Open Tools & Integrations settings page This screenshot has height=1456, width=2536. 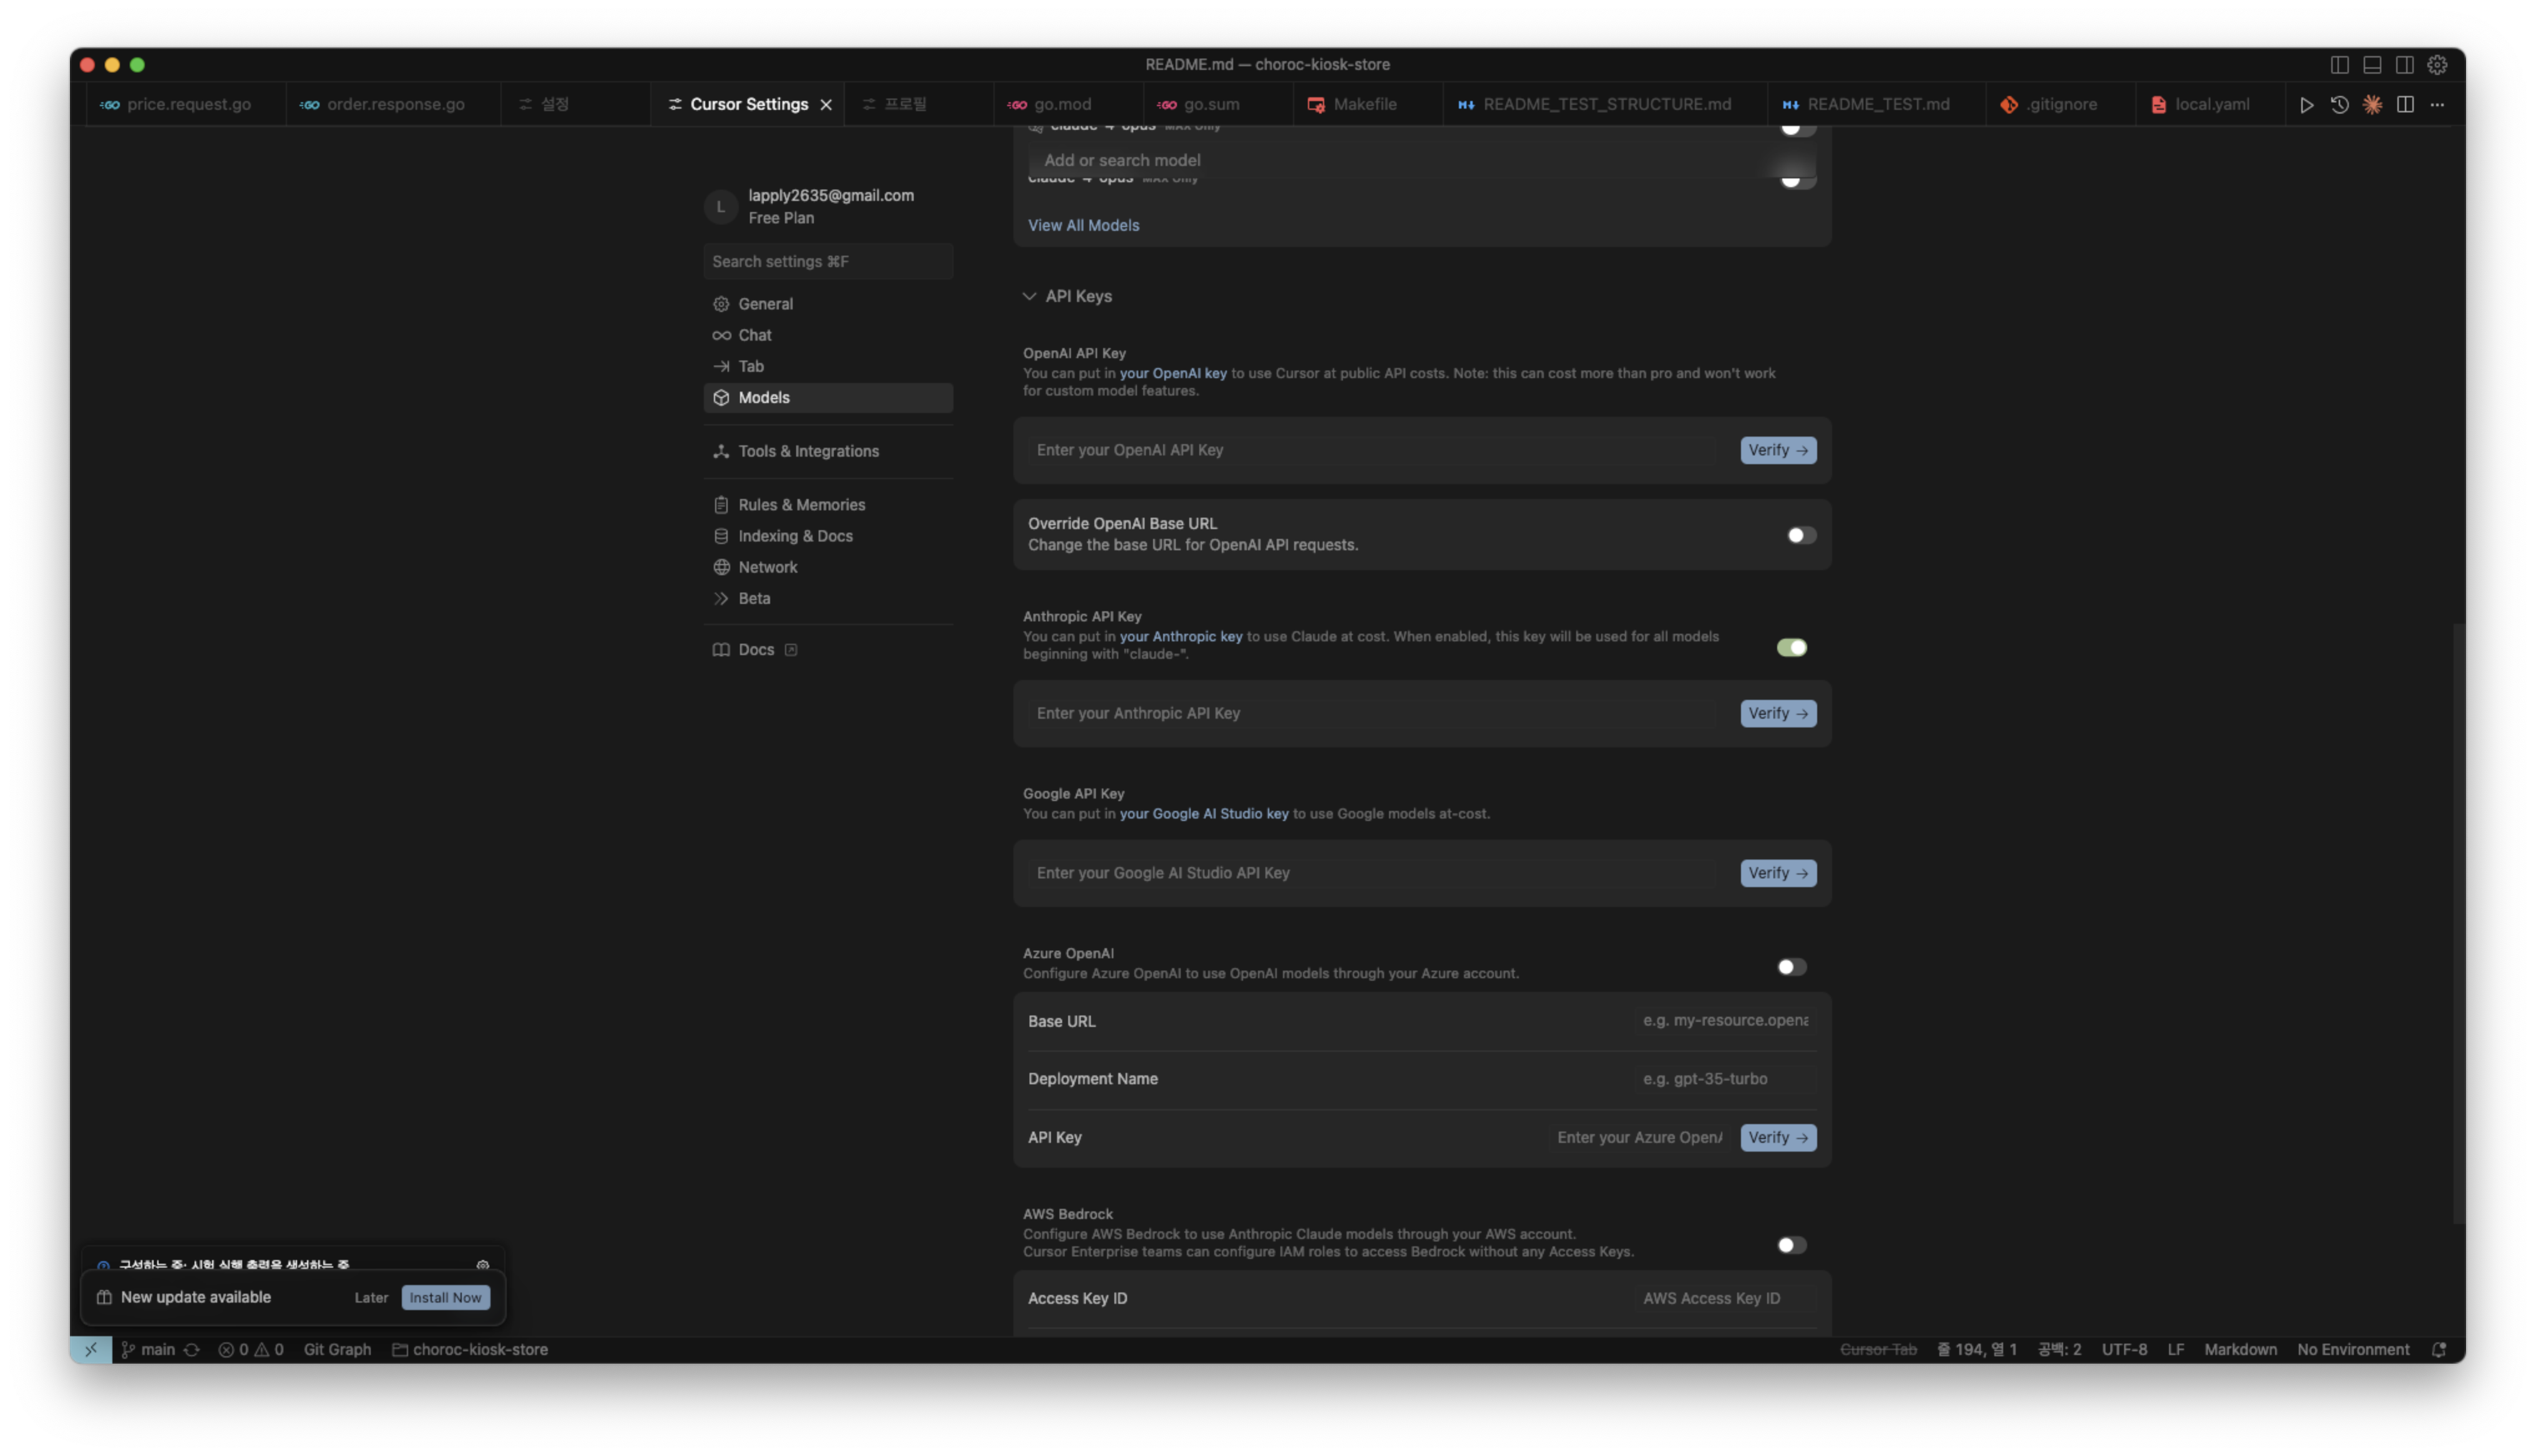pyautogui.click(x=808, y=451)
